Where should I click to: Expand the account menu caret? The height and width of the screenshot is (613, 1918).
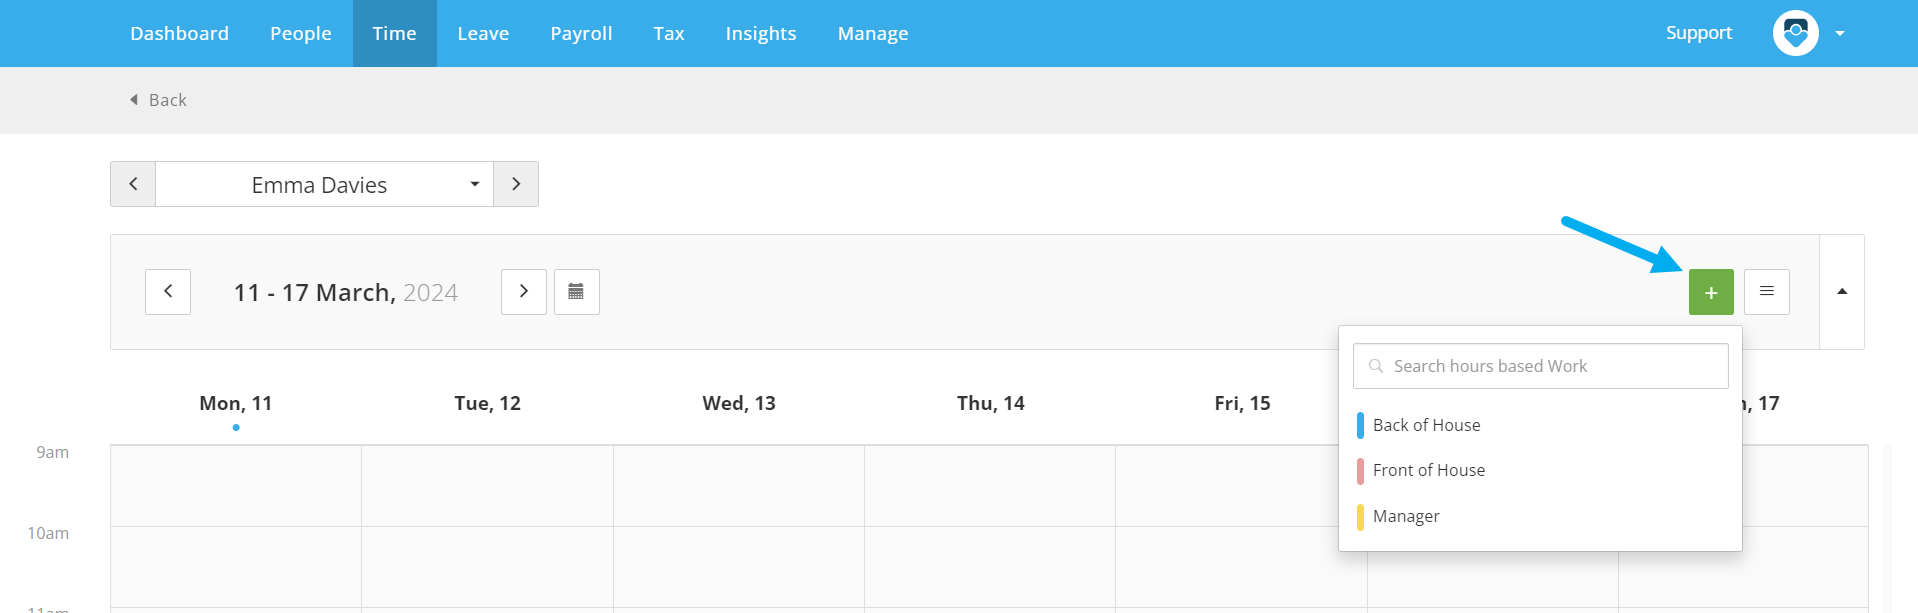pyautogui.click(x=1840, y=33)
